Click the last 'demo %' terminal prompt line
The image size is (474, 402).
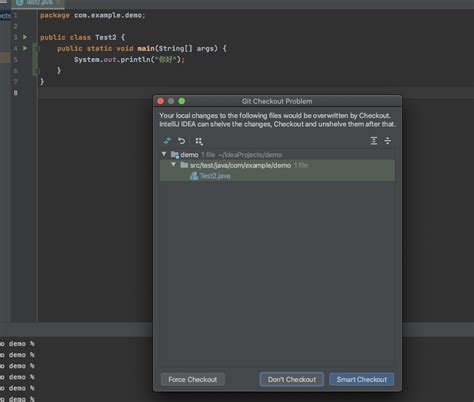[17, 399]
